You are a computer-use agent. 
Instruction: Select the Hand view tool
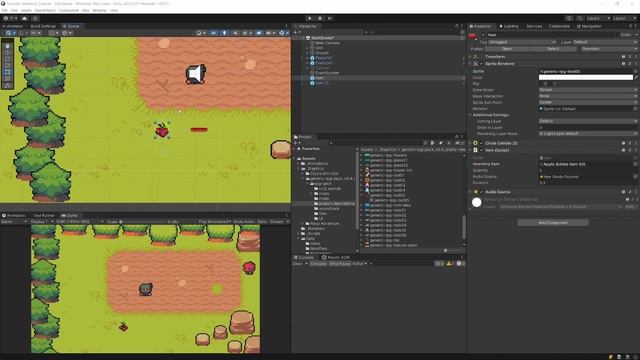coord(8,46)
